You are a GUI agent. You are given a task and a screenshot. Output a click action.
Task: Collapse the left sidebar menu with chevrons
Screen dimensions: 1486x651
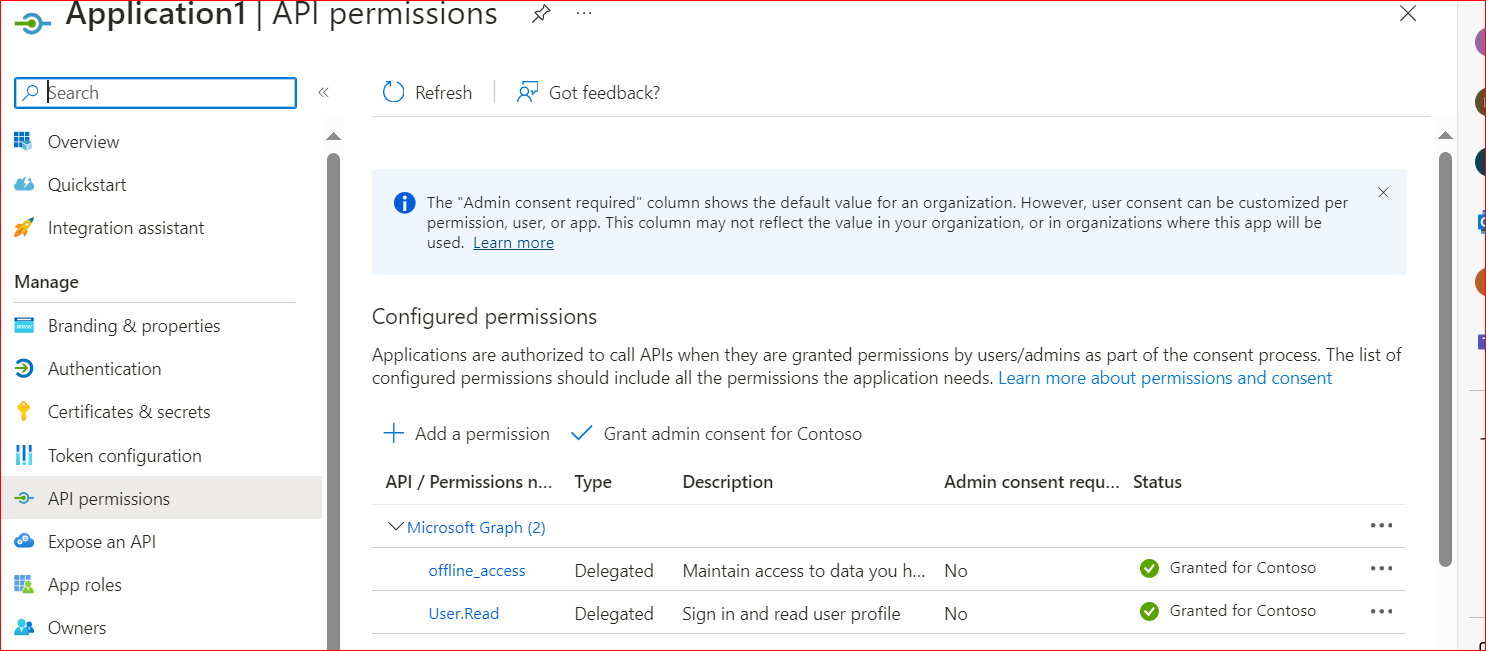pos(323,93)
